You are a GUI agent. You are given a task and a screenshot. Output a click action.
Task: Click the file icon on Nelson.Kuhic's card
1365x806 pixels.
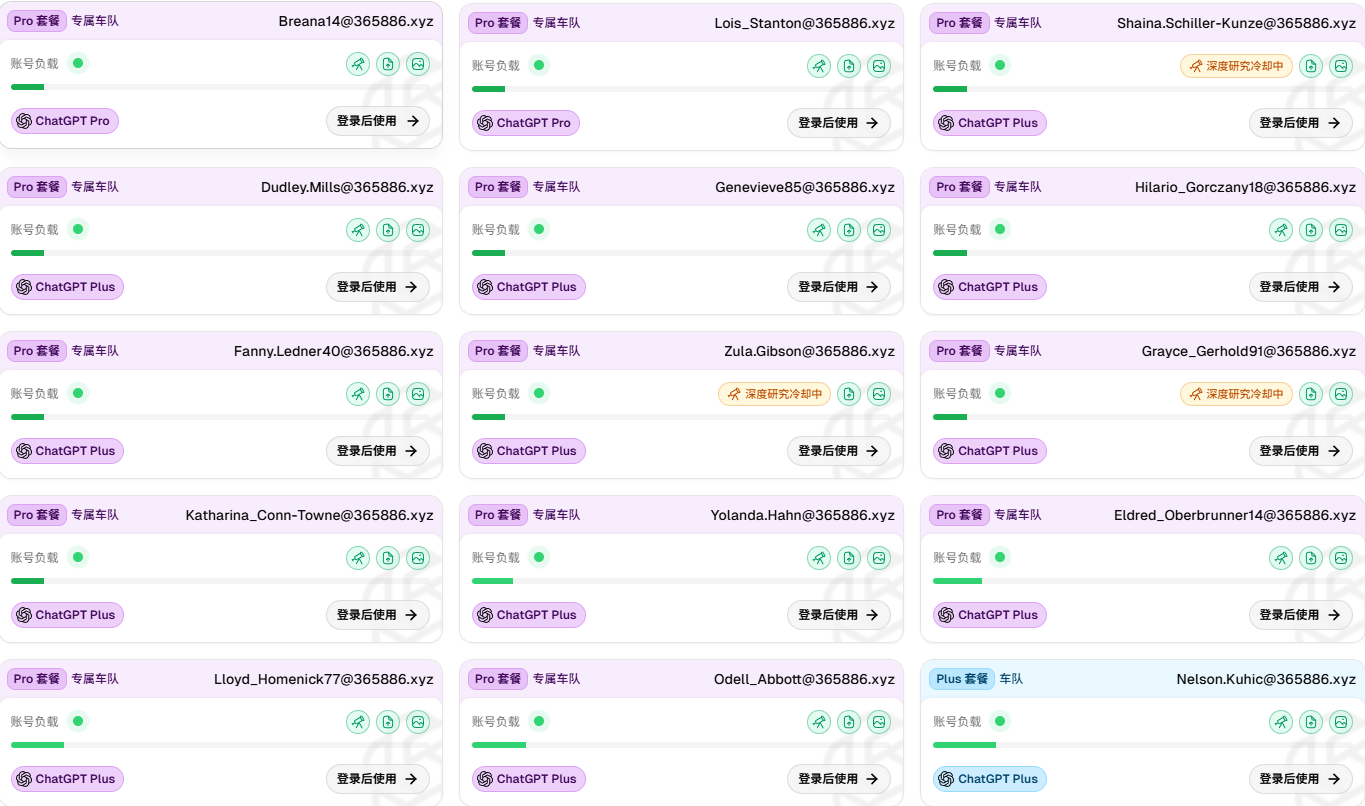click(x=1311, y=722)
